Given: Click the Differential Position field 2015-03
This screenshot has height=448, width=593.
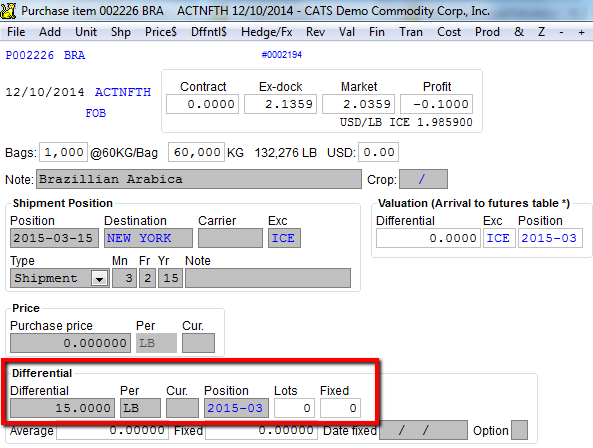Looking at the screenshot, I should [236, 408].
